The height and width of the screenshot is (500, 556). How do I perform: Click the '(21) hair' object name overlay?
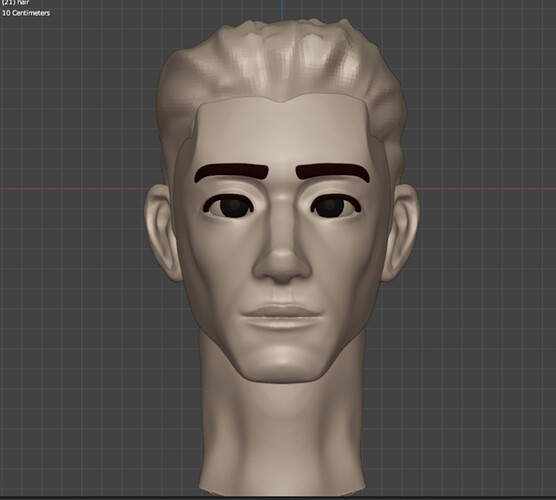point(16,2)
